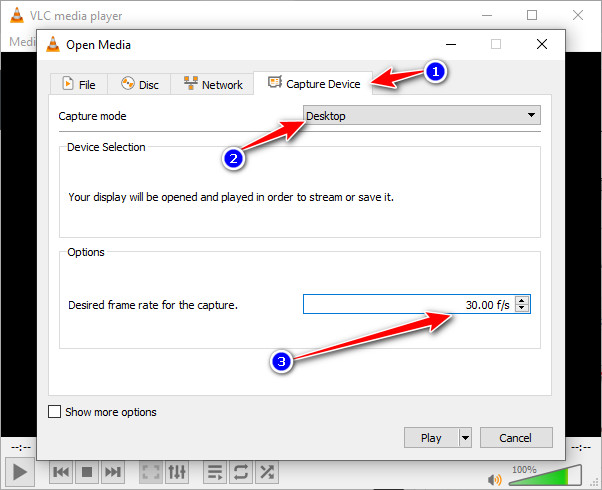This screenshot has width=602, height=490.
Task: Expand the Play button dropdown arrow
Action: (465, 438)
